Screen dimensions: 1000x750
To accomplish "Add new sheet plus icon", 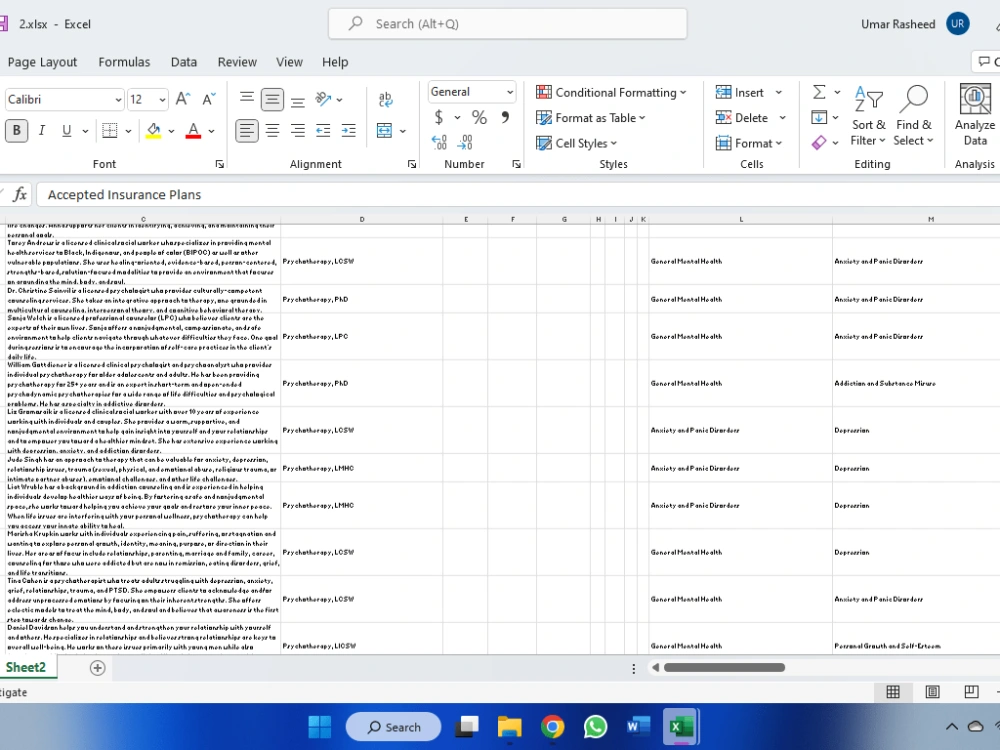I will click(98, 668).
